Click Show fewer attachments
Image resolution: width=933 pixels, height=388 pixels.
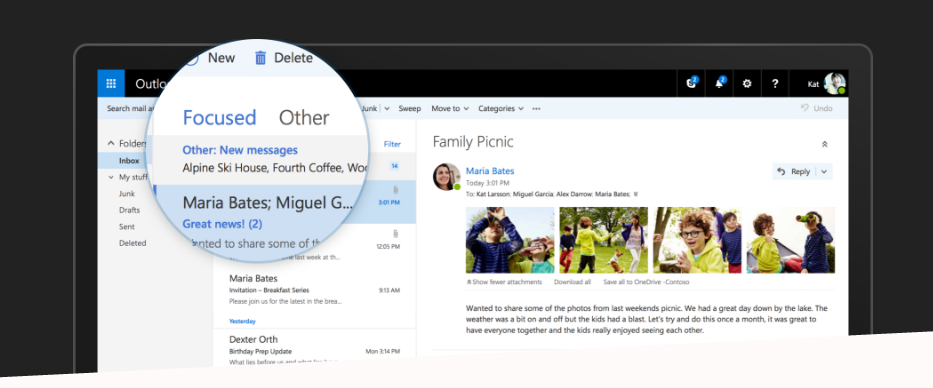504,282
